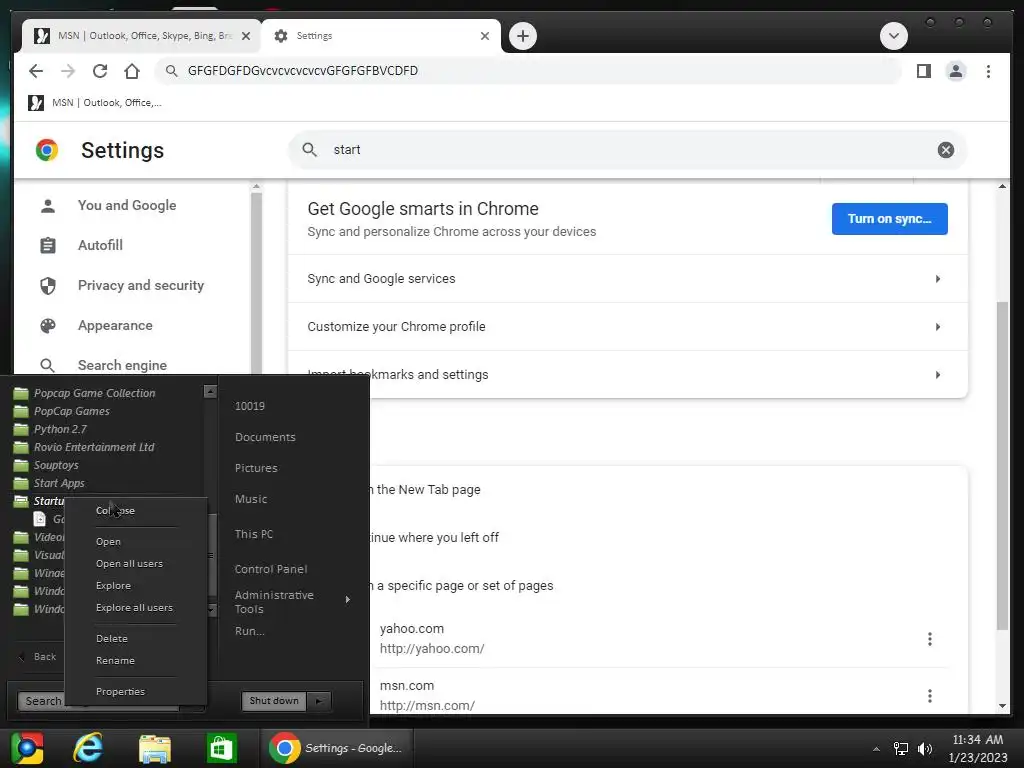The width and height of the screenshot is (1024, 768).
Task: Expand Administrative Tools submenu
Action: coord(293,602)
